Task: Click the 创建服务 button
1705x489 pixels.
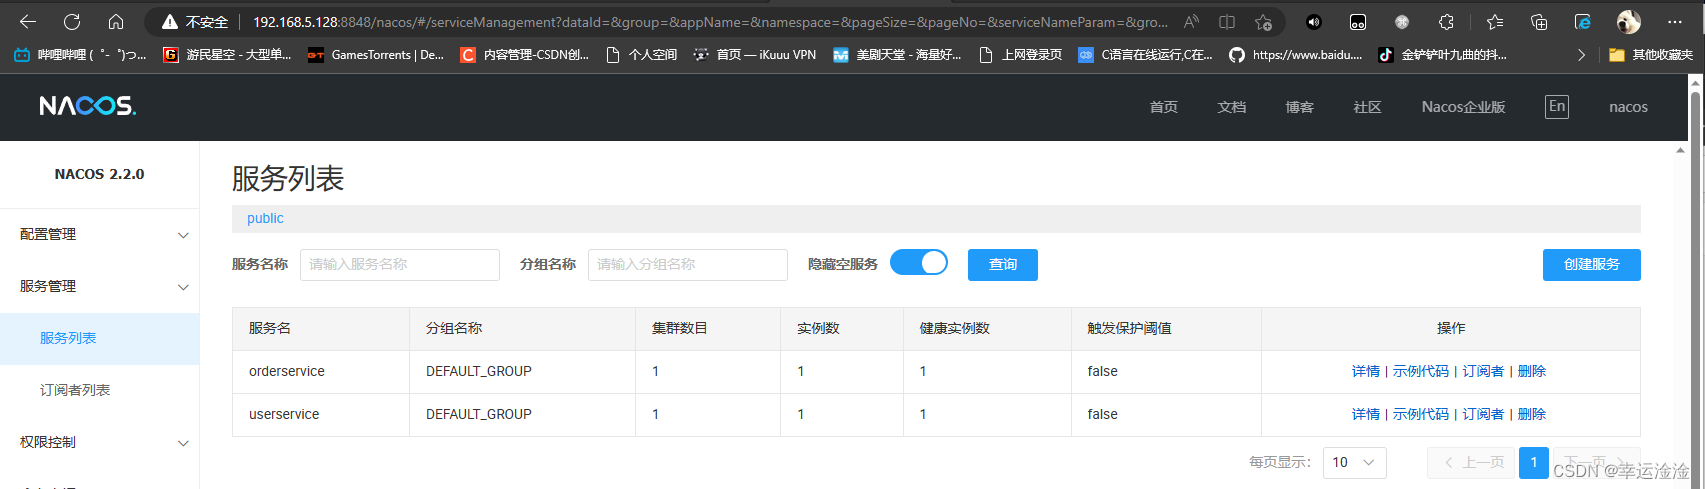Action: (1592, 265)
